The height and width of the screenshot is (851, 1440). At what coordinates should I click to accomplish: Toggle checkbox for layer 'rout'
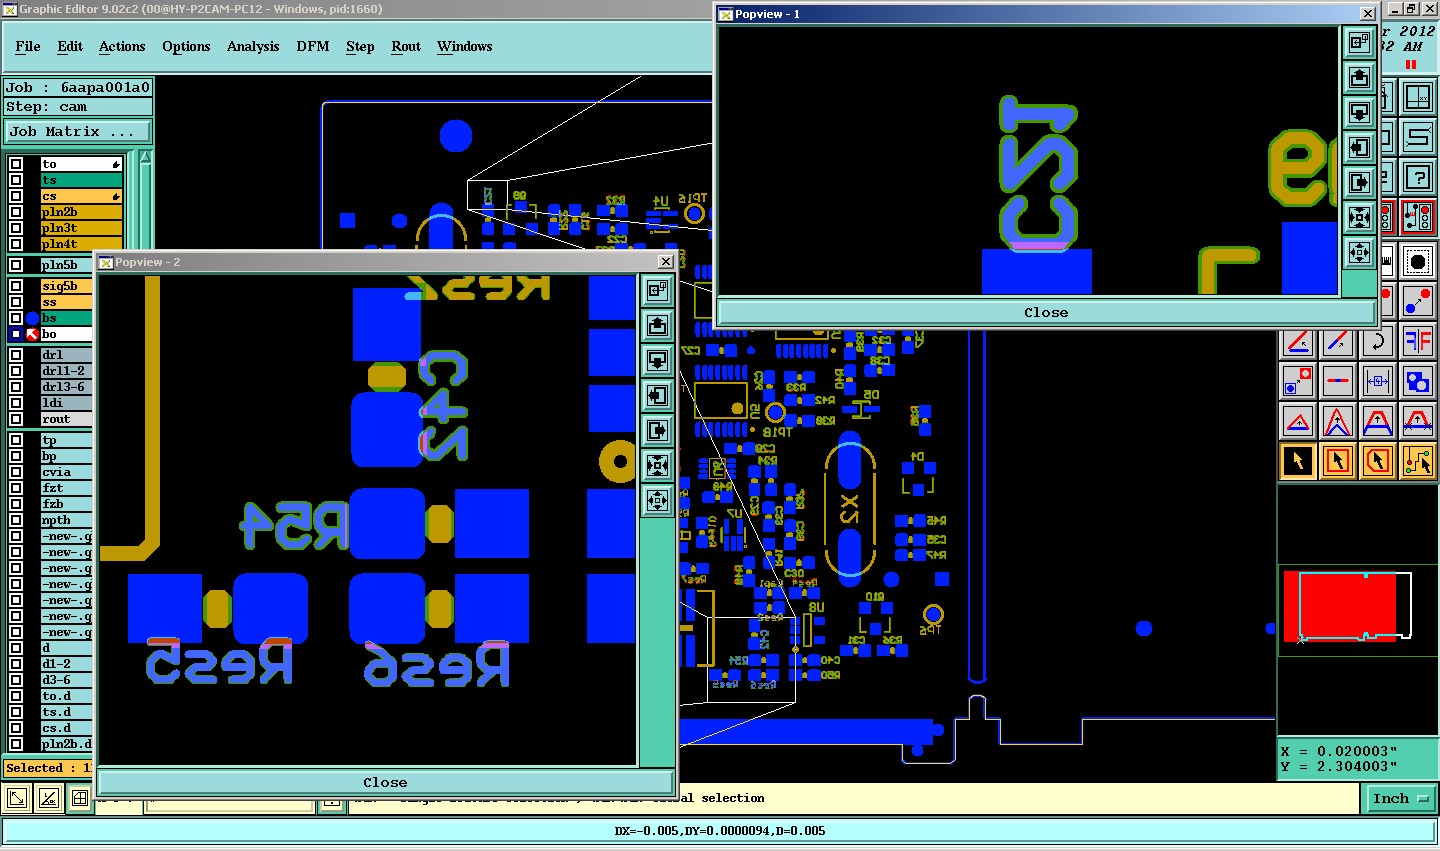tap(16, 419)
